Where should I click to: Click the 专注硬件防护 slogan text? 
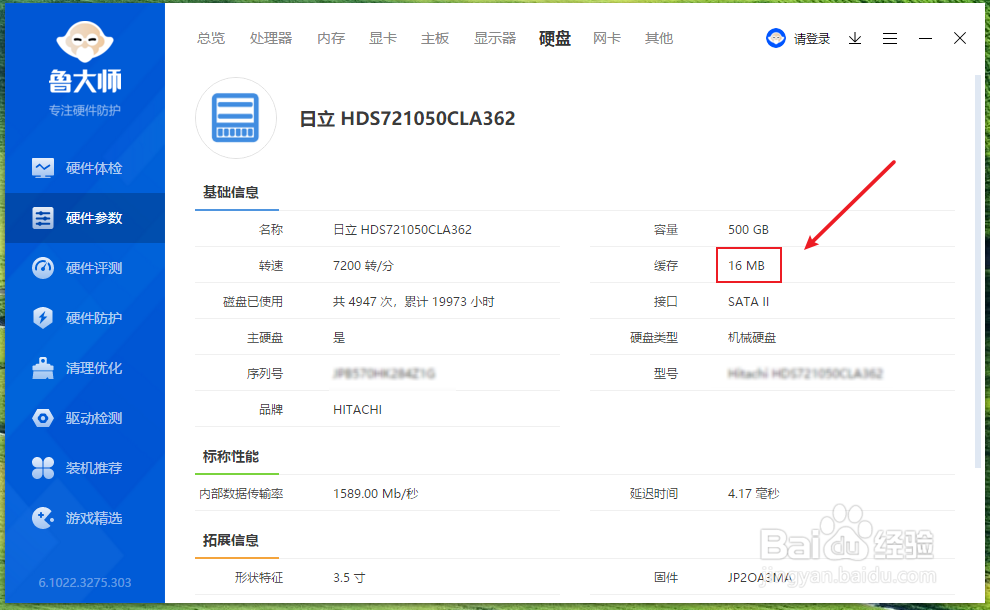click(x=85, y=111)
